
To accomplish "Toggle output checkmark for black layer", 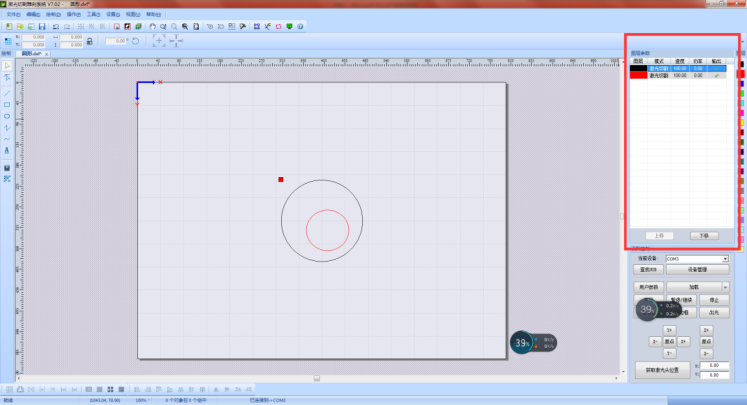I will click(716, 68).
